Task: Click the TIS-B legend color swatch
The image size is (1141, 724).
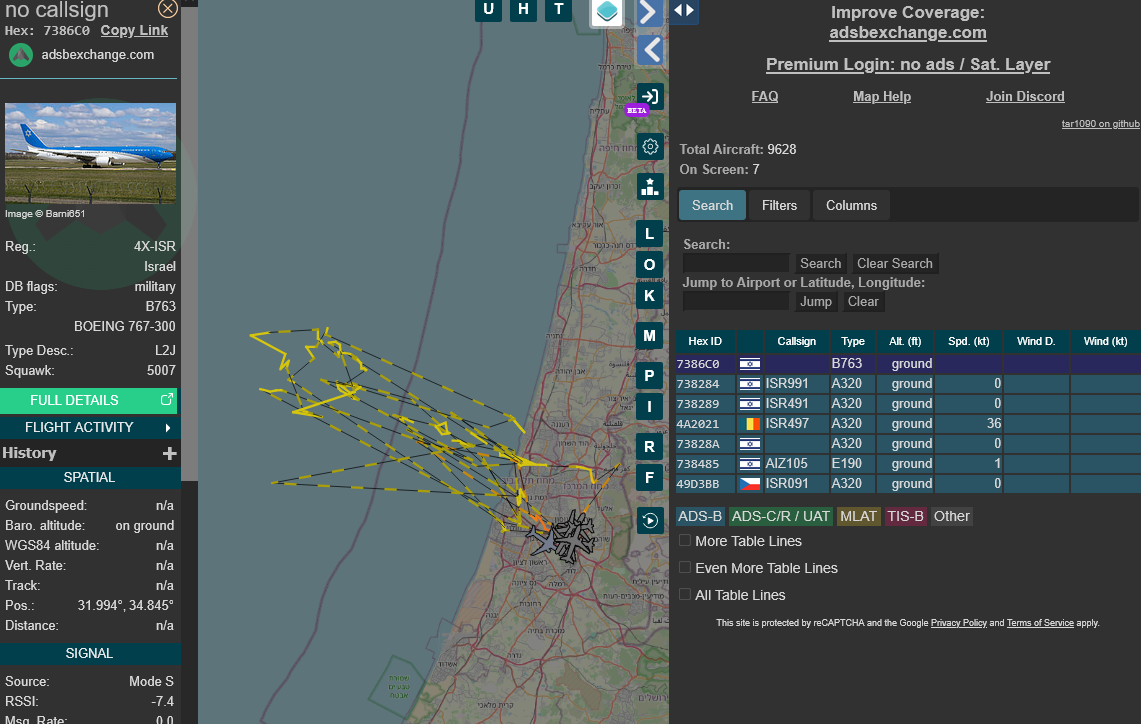Action: (x=905, y=516)
